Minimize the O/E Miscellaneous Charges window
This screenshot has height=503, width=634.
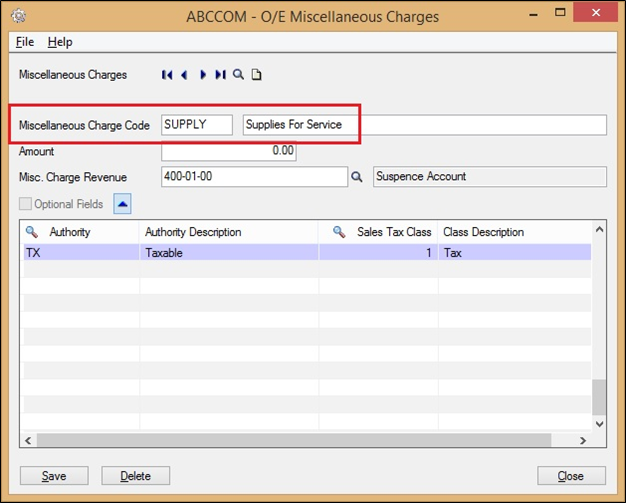[x=534, y=14]
